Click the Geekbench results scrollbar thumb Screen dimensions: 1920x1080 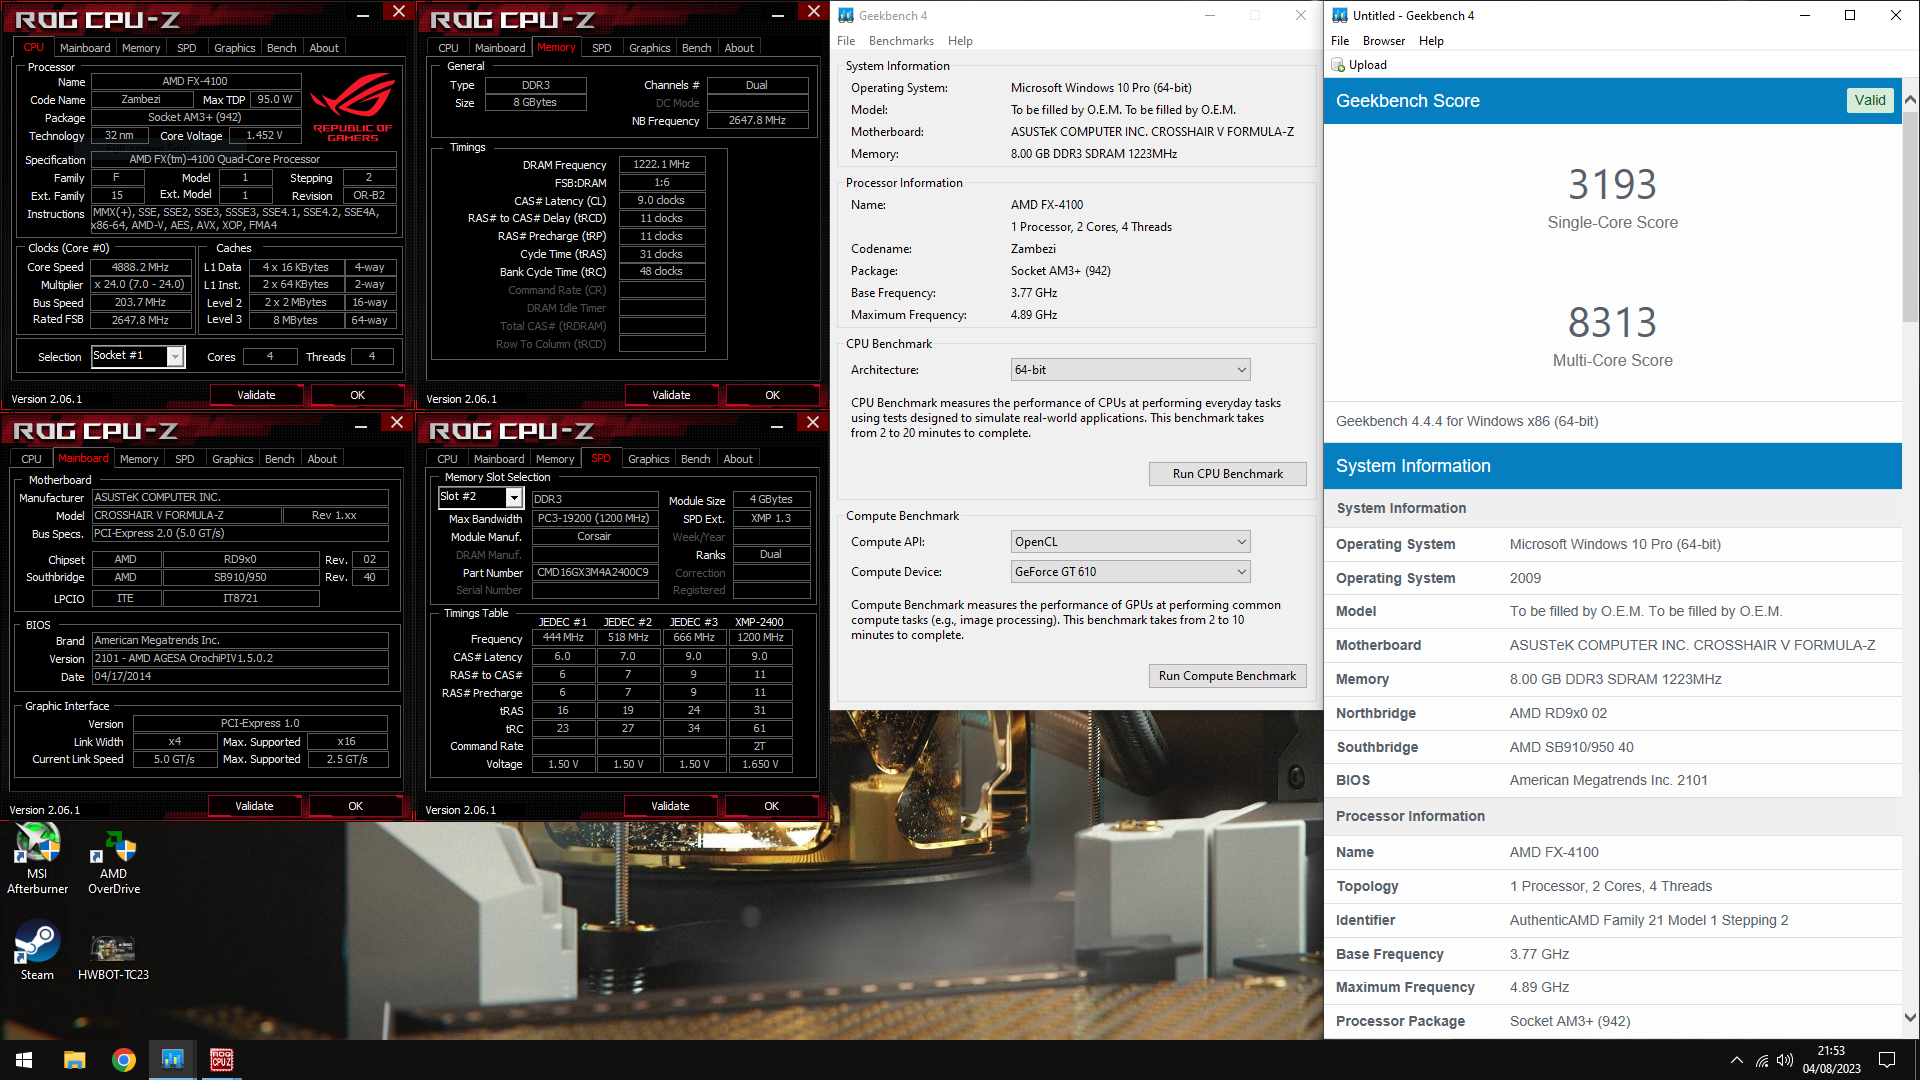1910,215
